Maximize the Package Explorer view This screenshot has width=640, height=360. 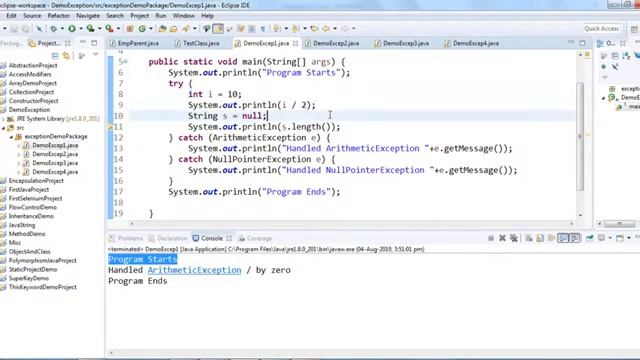pos(94,42)
